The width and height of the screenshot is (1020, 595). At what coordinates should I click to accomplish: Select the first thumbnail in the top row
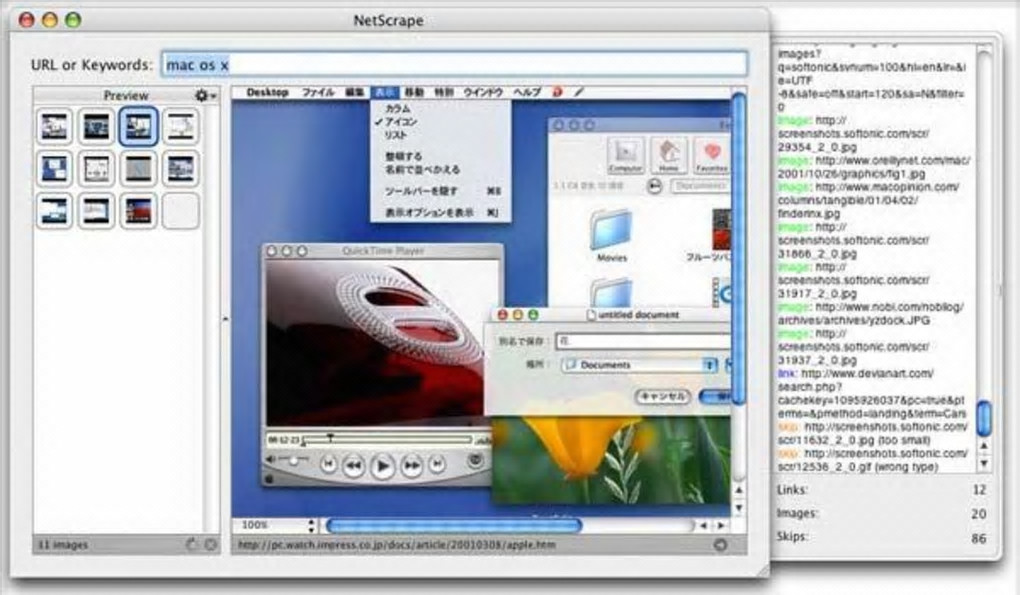coord(54,126)
